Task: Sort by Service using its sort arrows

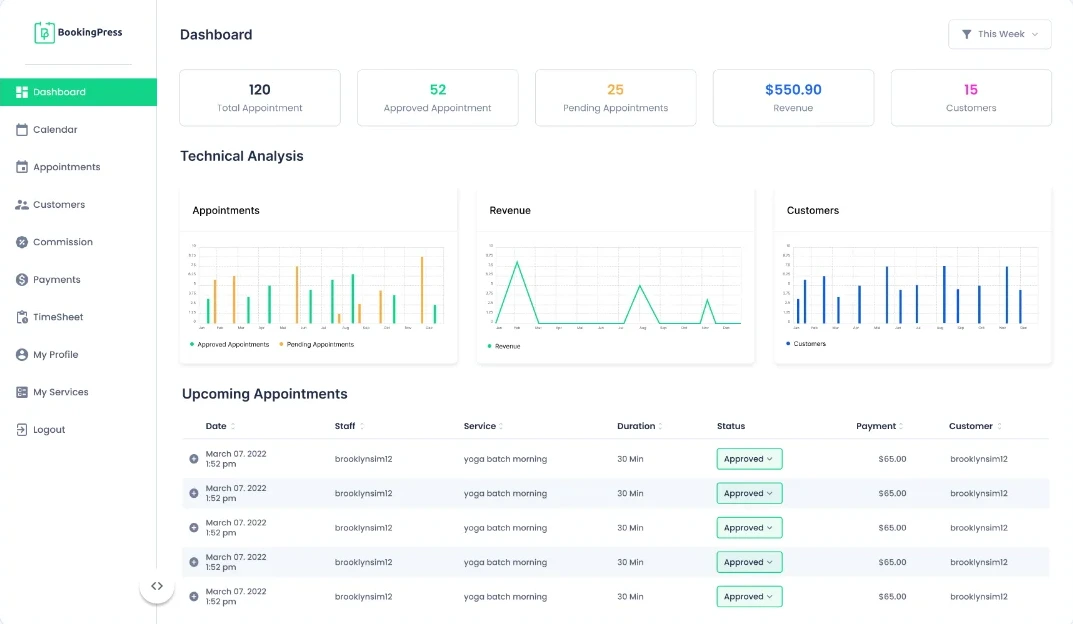Action: click(501, 426)
